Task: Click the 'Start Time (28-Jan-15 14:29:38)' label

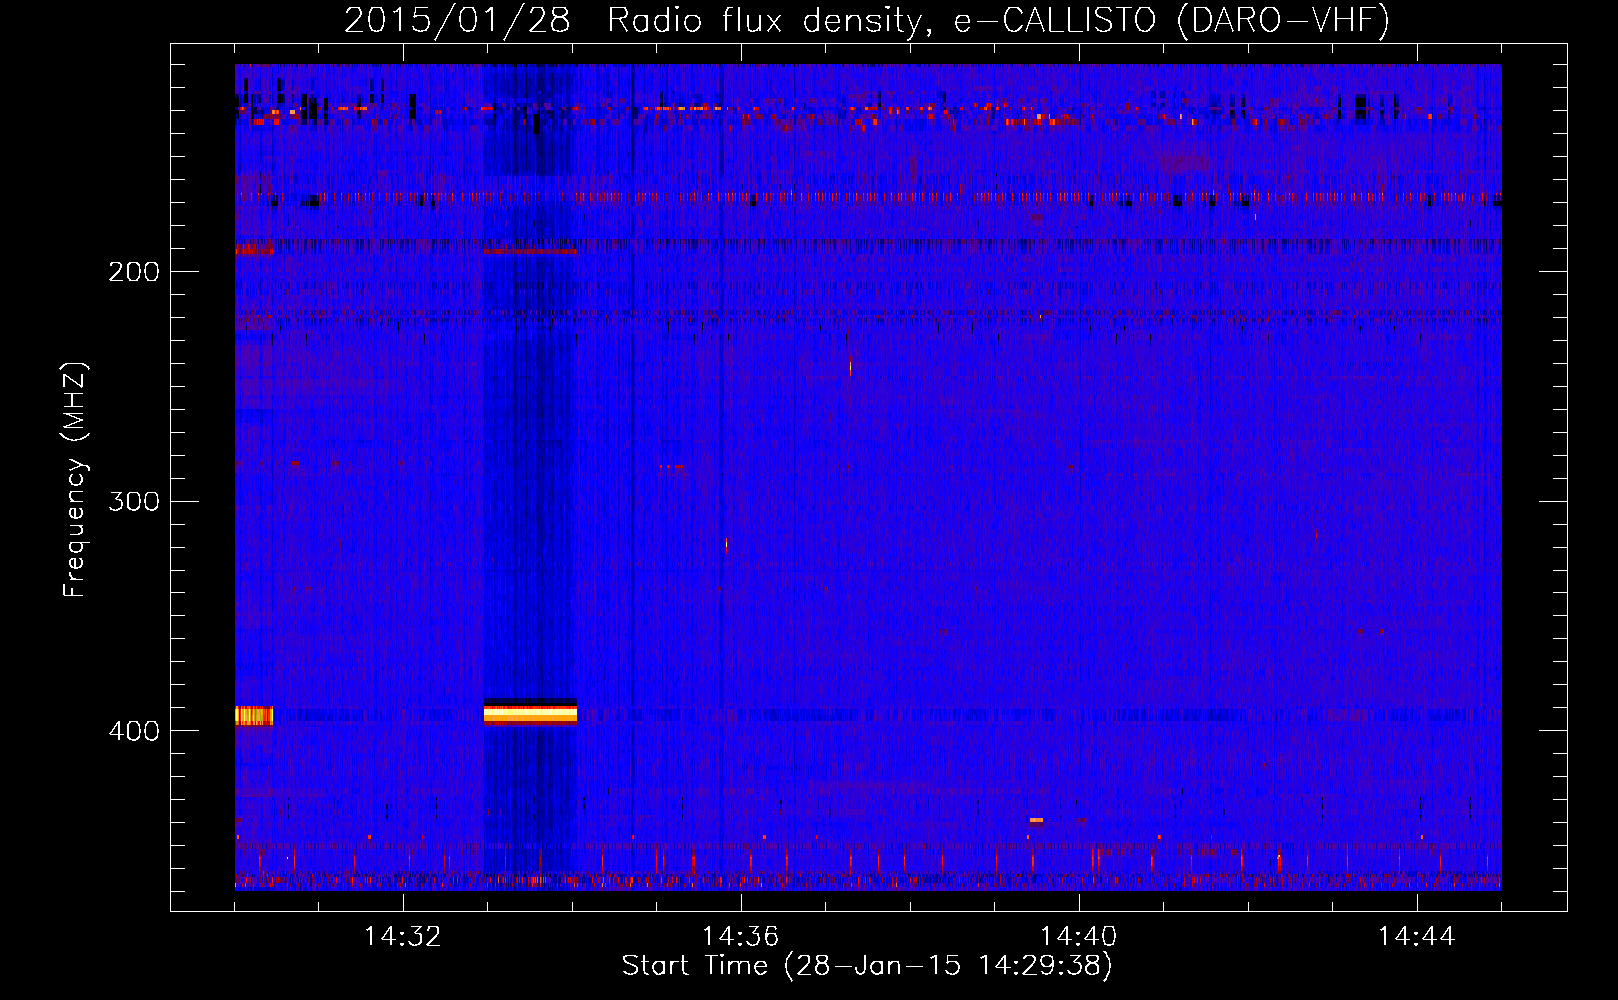Action: (867, 966)
